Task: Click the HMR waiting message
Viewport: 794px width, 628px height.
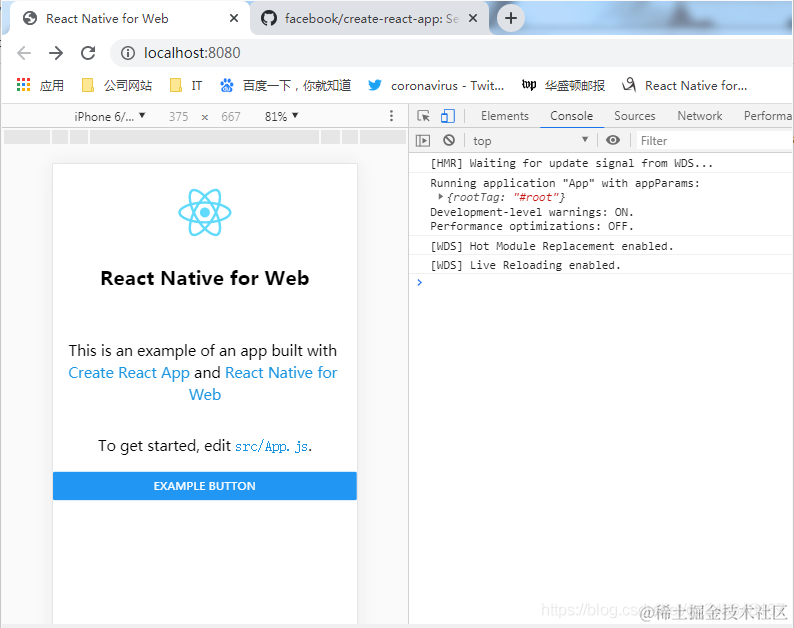Action: pos(571,163)
